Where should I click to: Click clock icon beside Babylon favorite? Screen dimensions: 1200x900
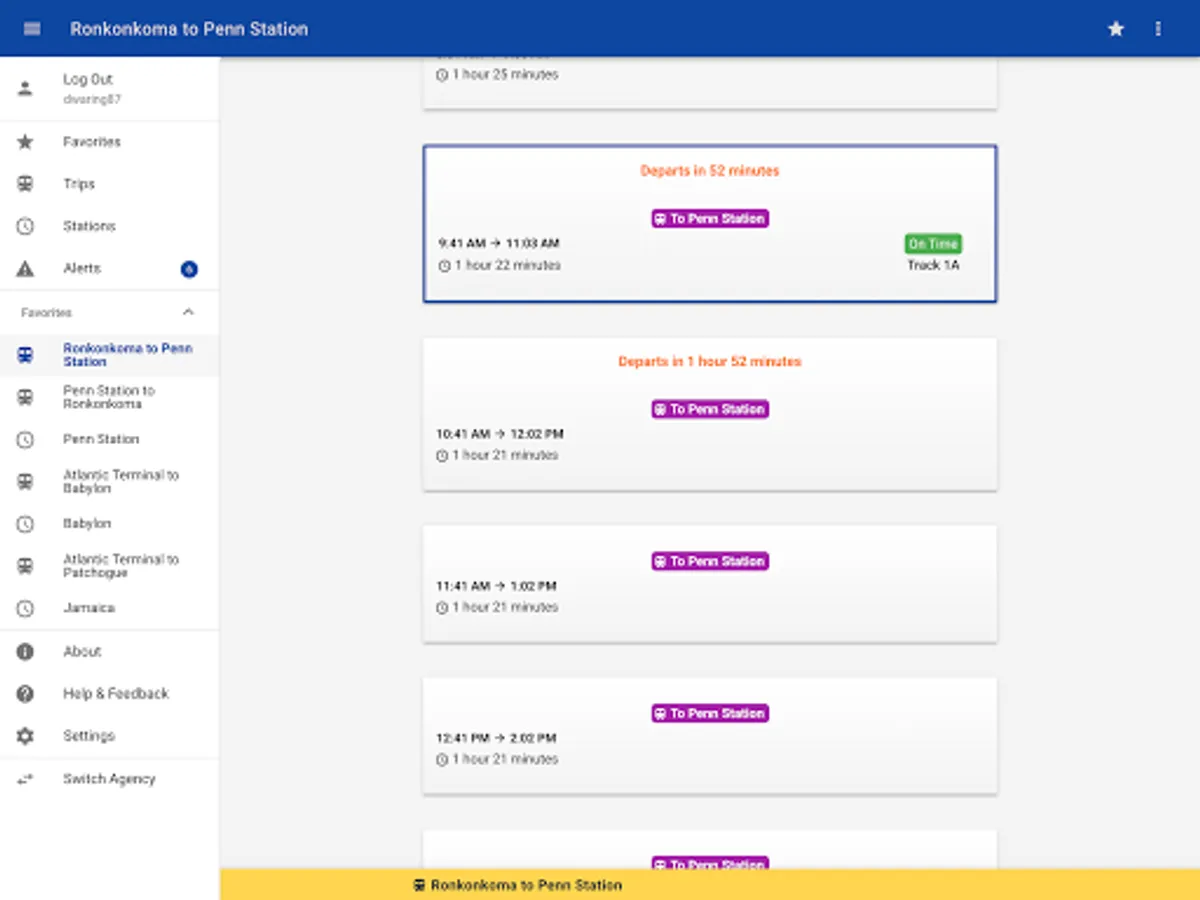(x=25, y=523)
